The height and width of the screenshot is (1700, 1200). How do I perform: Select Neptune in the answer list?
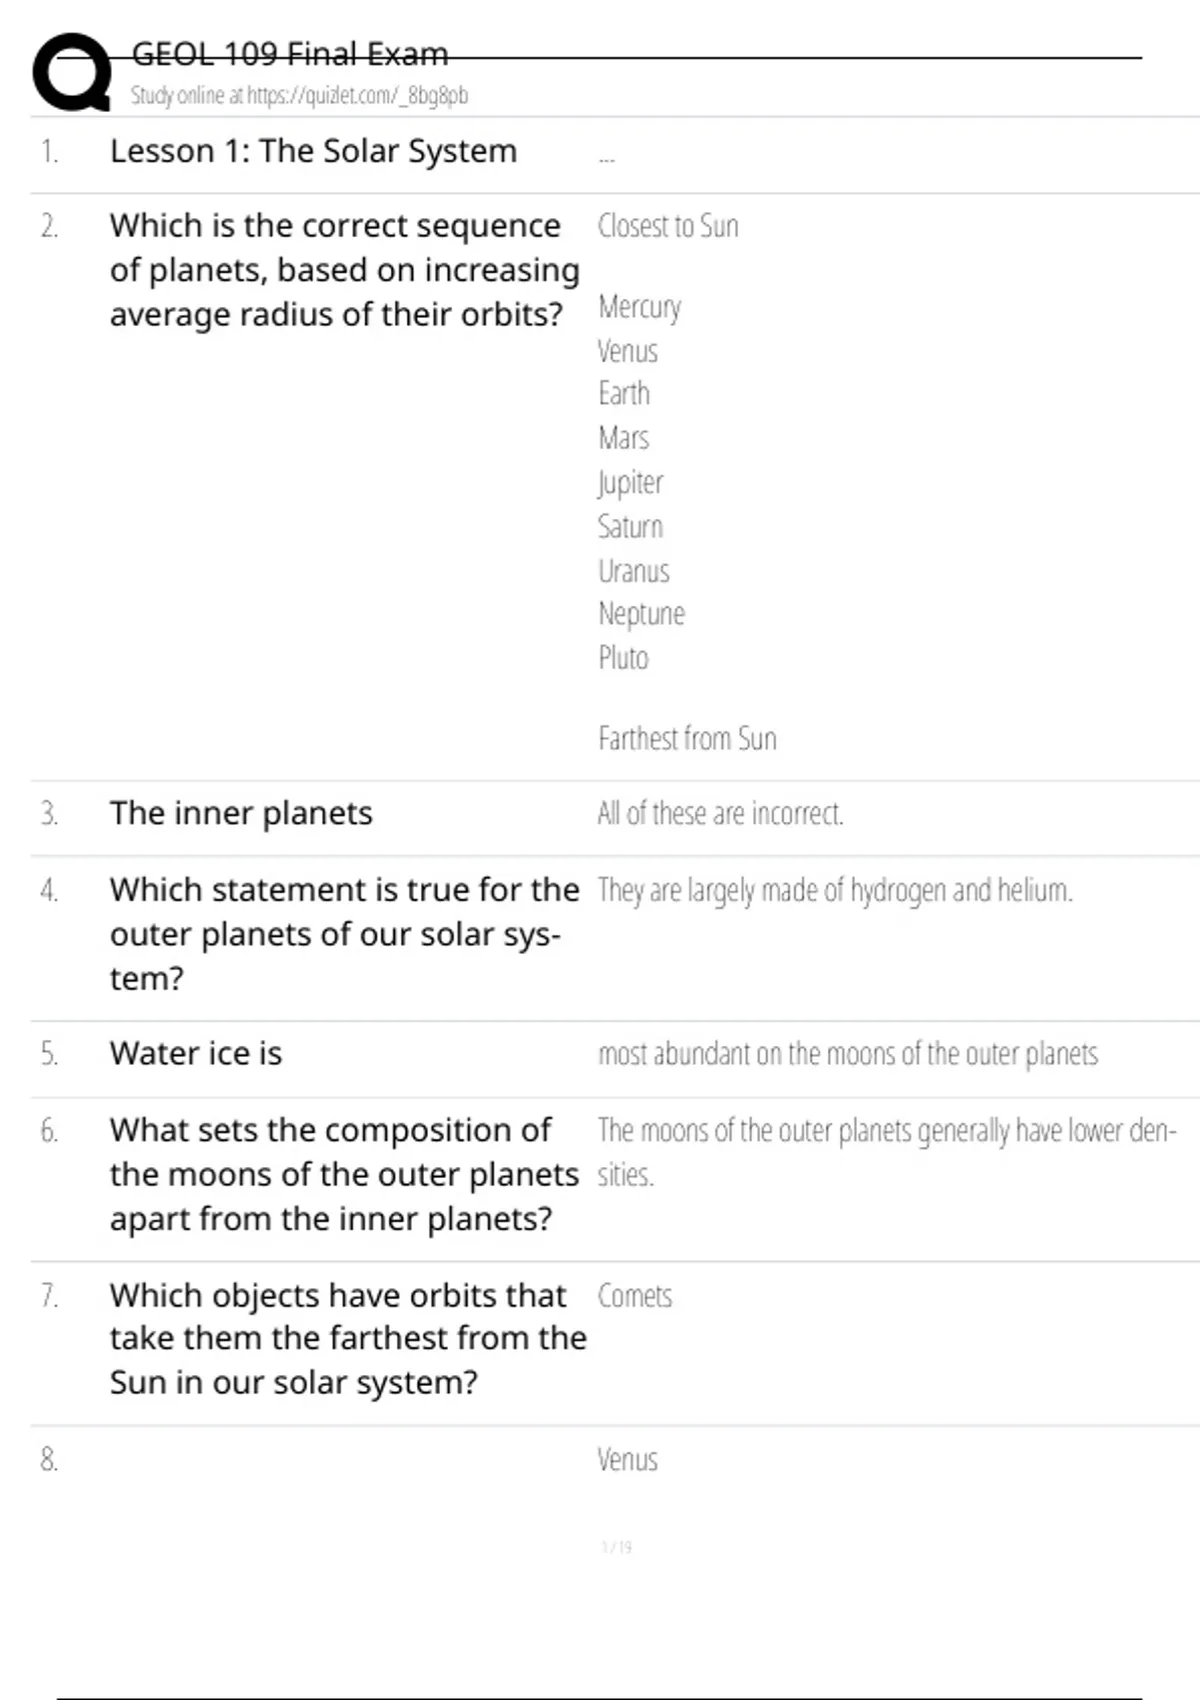point(641,614)
